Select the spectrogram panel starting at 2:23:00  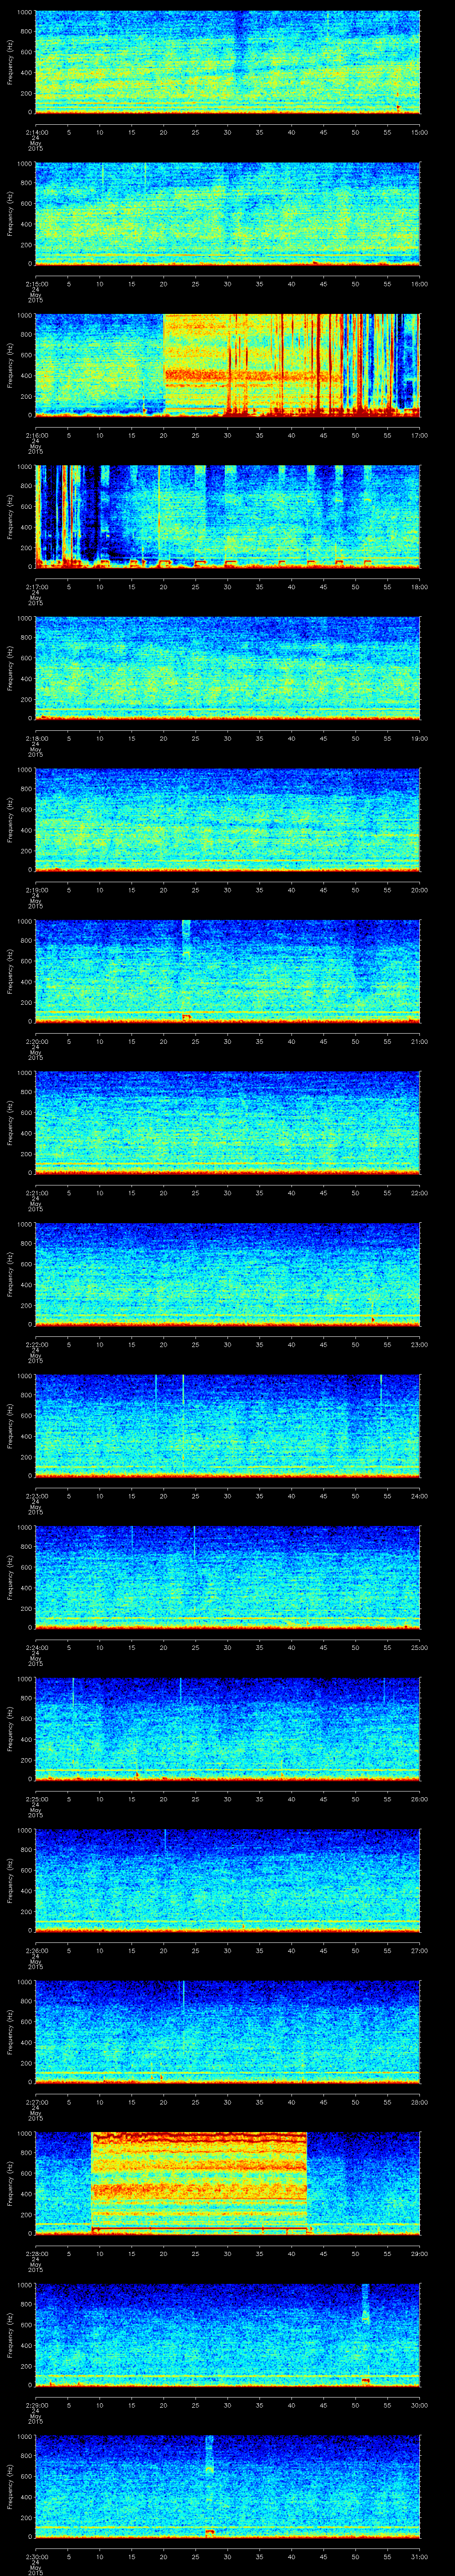[228, 1426]
